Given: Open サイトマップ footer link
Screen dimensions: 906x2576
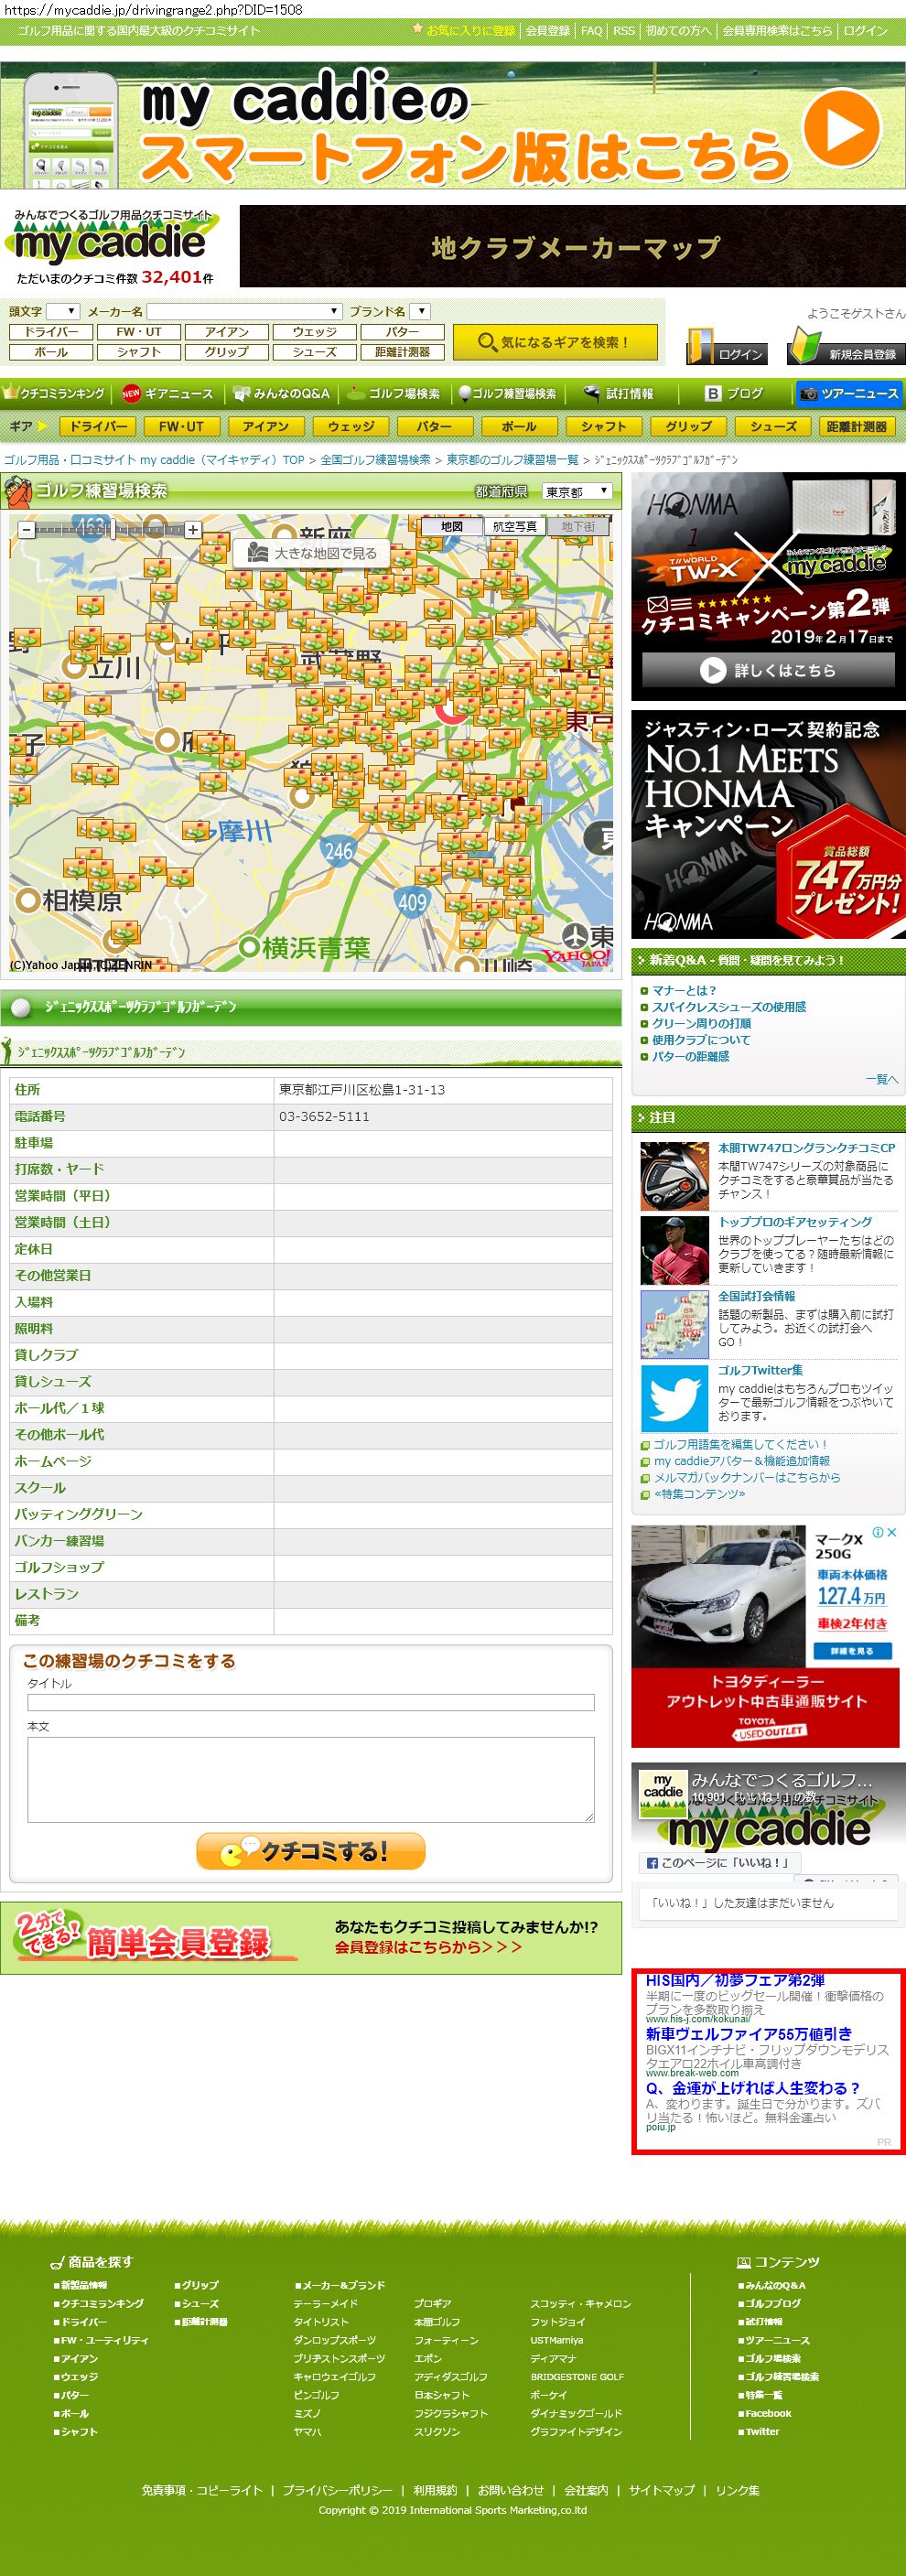Looking at the screenshot, I should coord(661,2490).
